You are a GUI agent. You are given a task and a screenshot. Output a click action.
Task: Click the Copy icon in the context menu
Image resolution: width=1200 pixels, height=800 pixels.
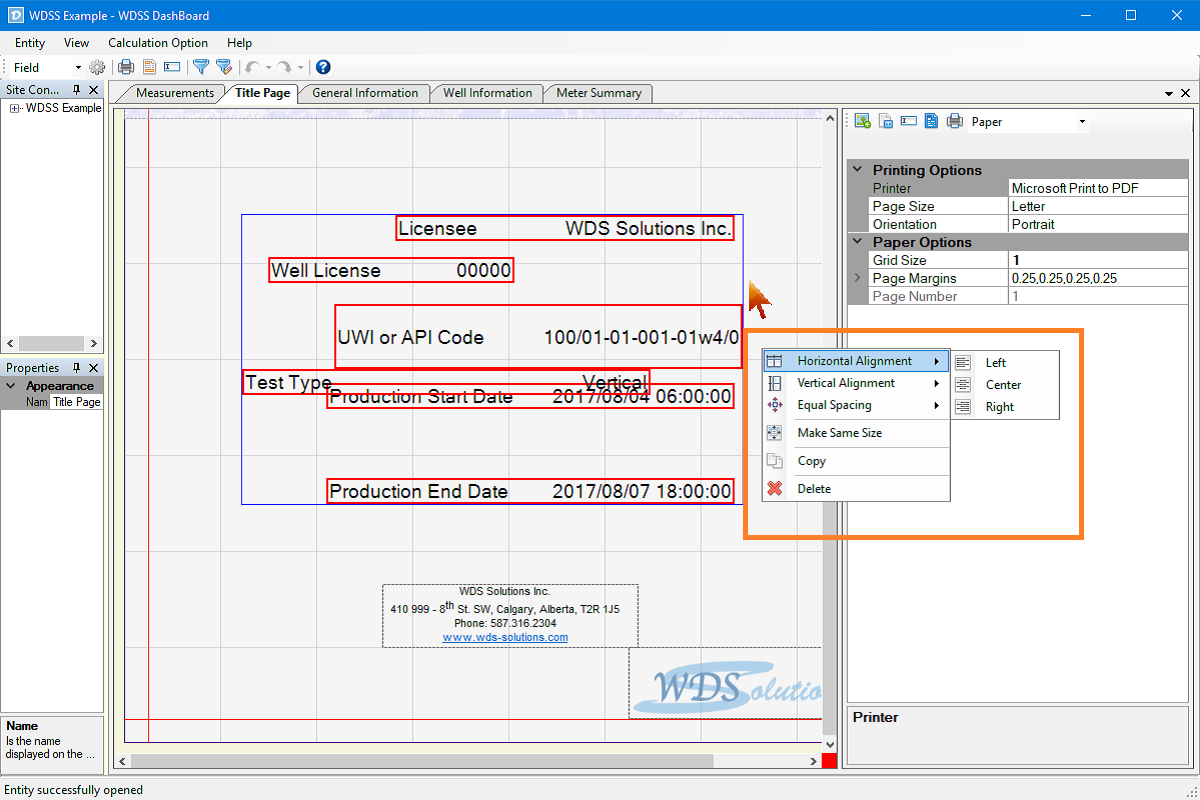click(775, 461)
